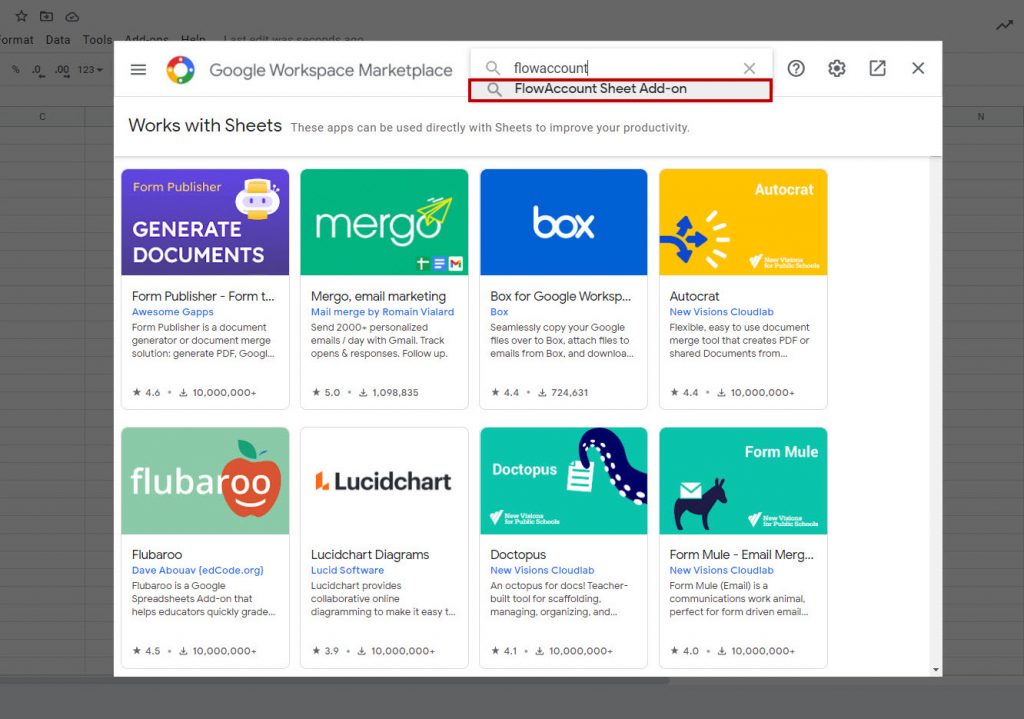Open the Help question mark icon

(x=796, y=69)
